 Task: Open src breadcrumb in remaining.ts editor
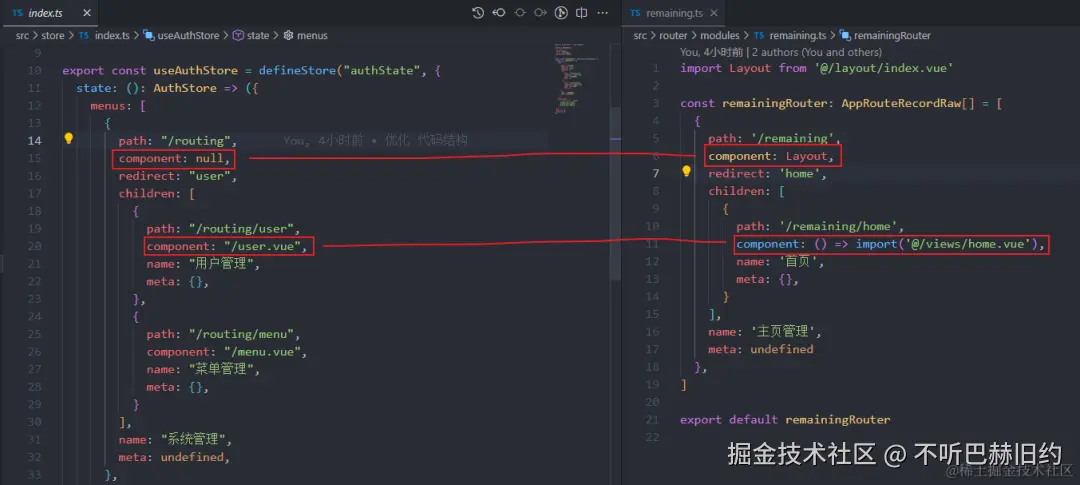[x=641, y=35]
